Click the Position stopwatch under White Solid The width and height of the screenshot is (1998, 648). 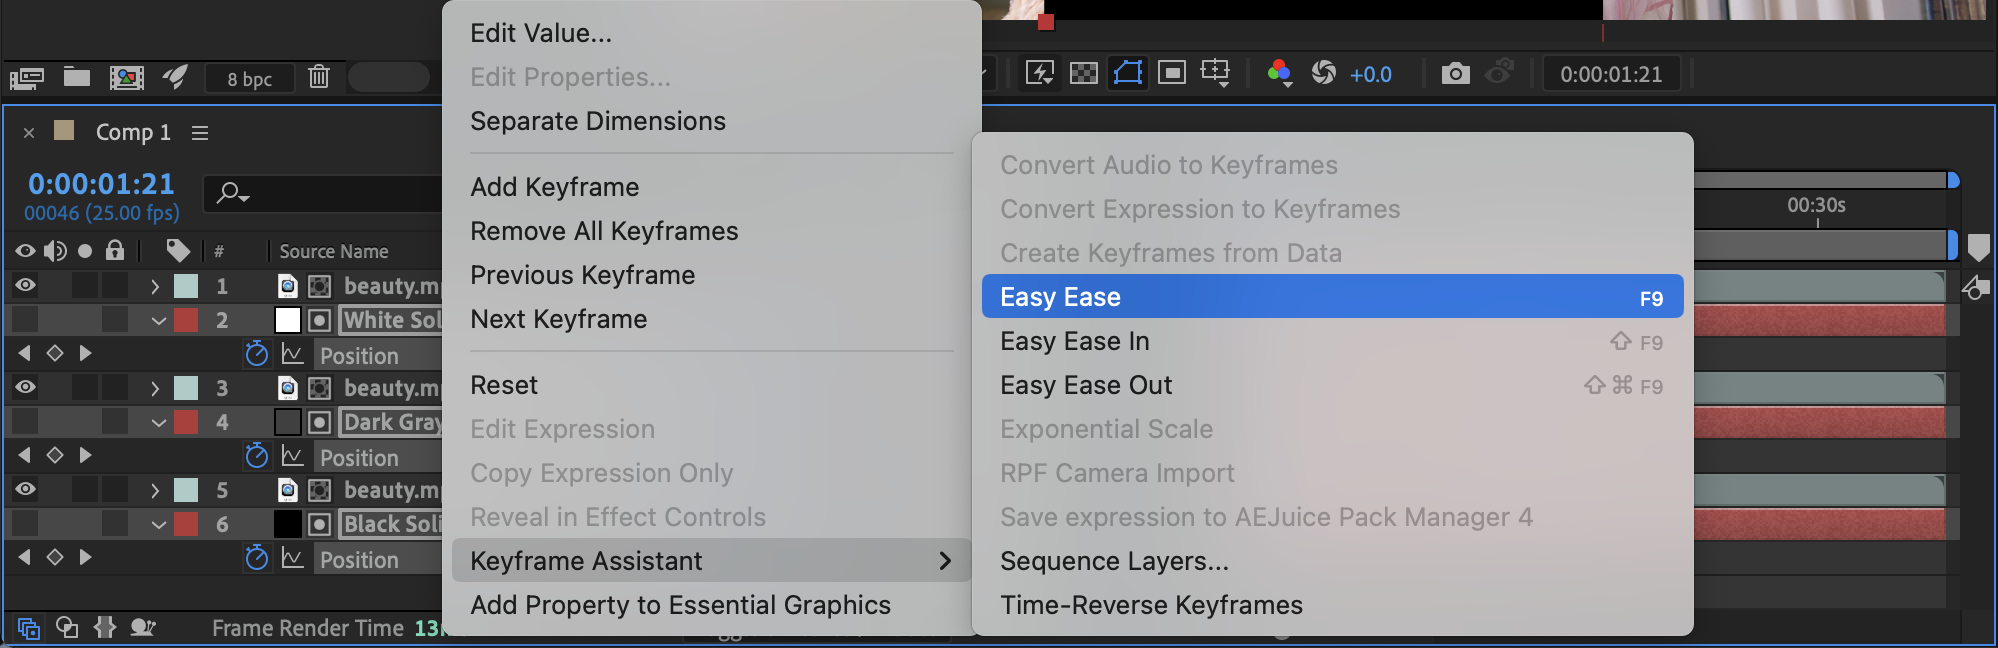point(257,354)
